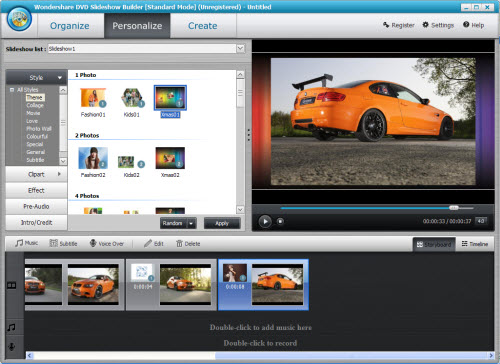Choose the Xmas01 style thumbnail
500x364 pixels.
170,98
